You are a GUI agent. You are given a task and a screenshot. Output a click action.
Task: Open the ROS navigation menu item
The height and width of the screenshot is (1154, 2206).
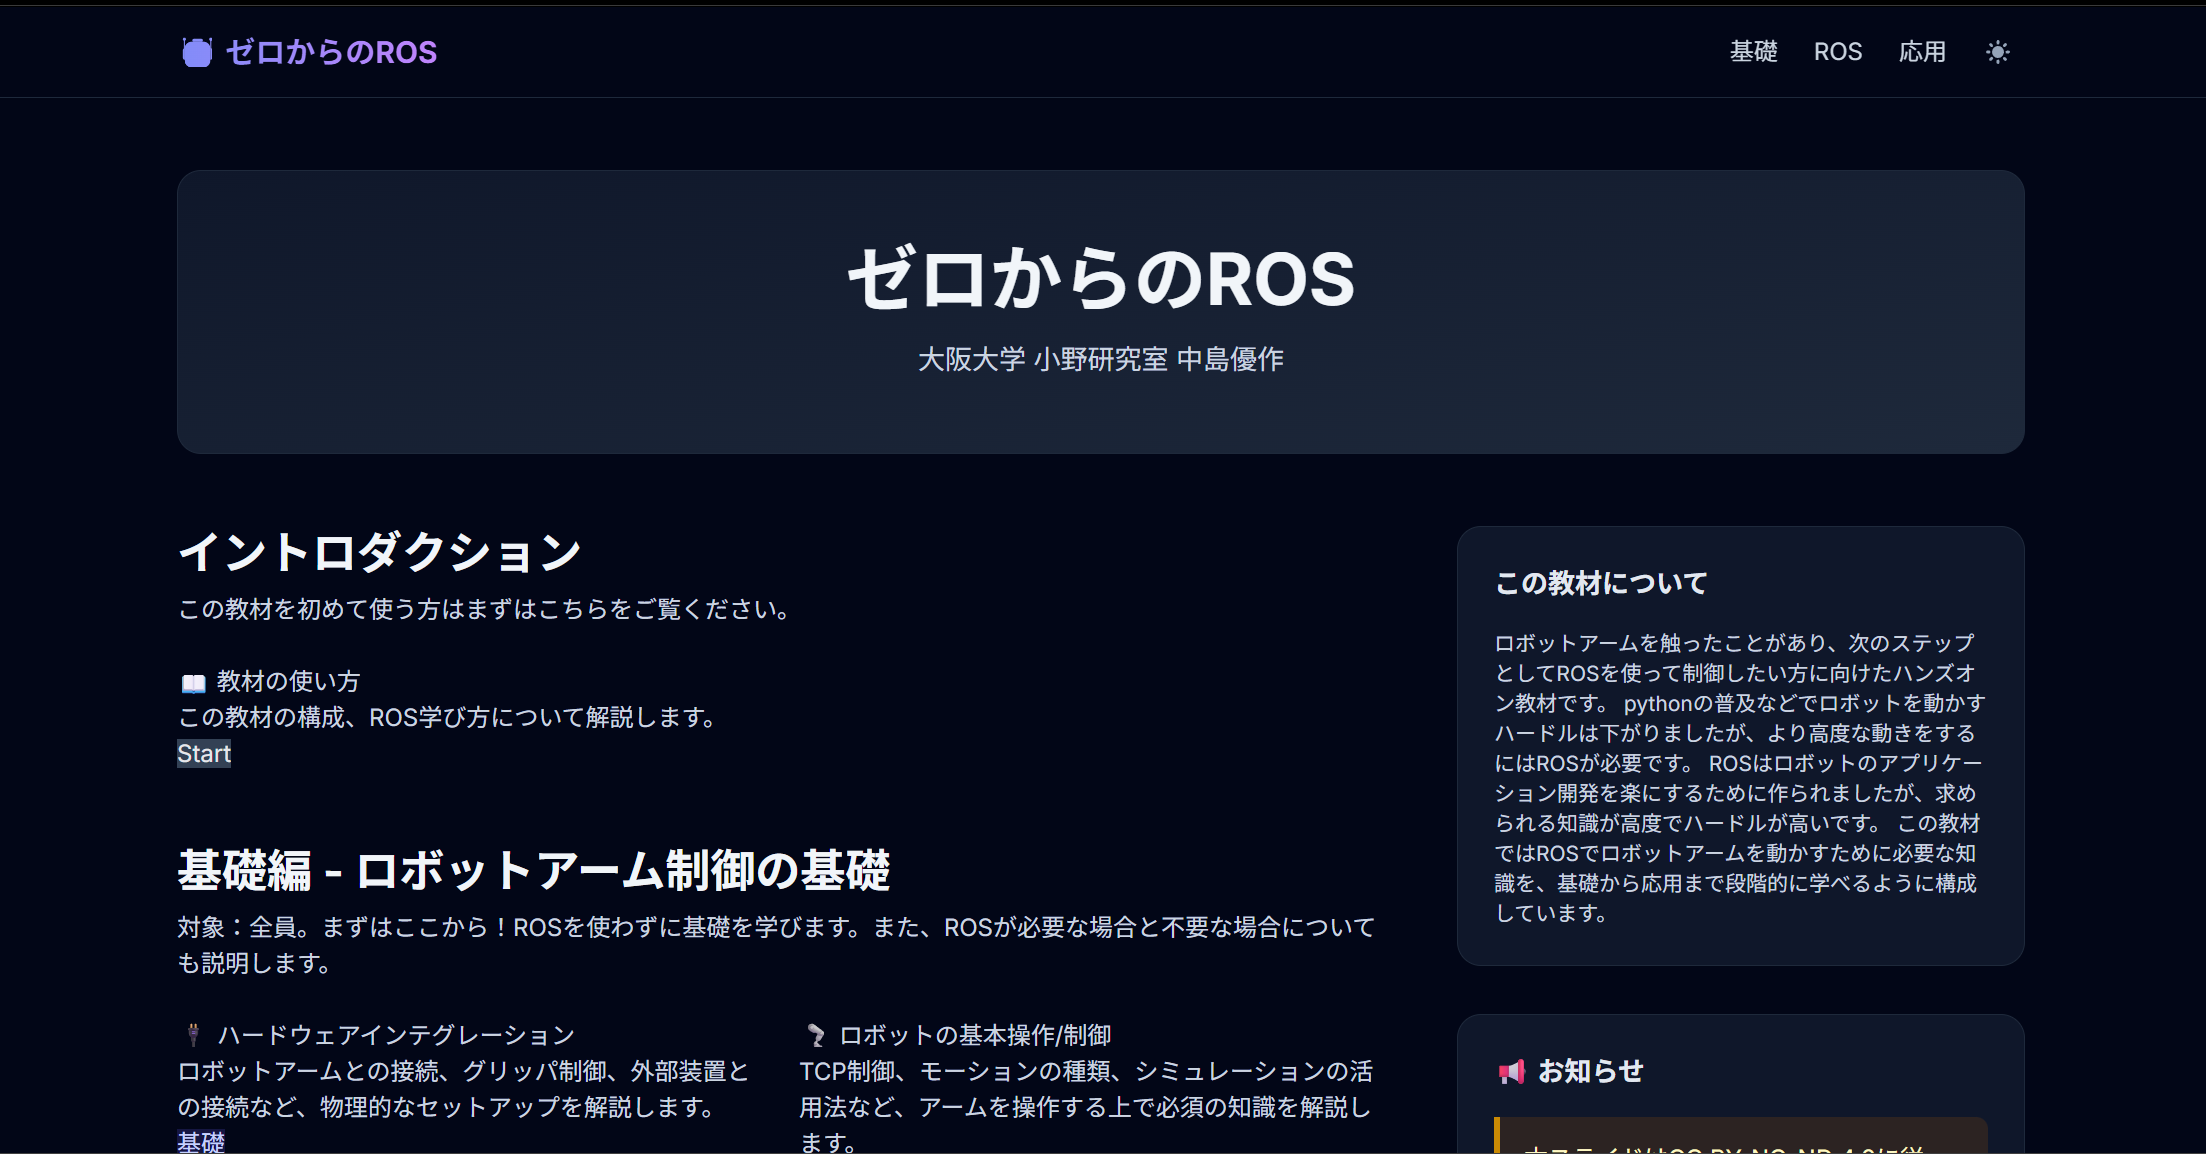tap(1839, 51)
